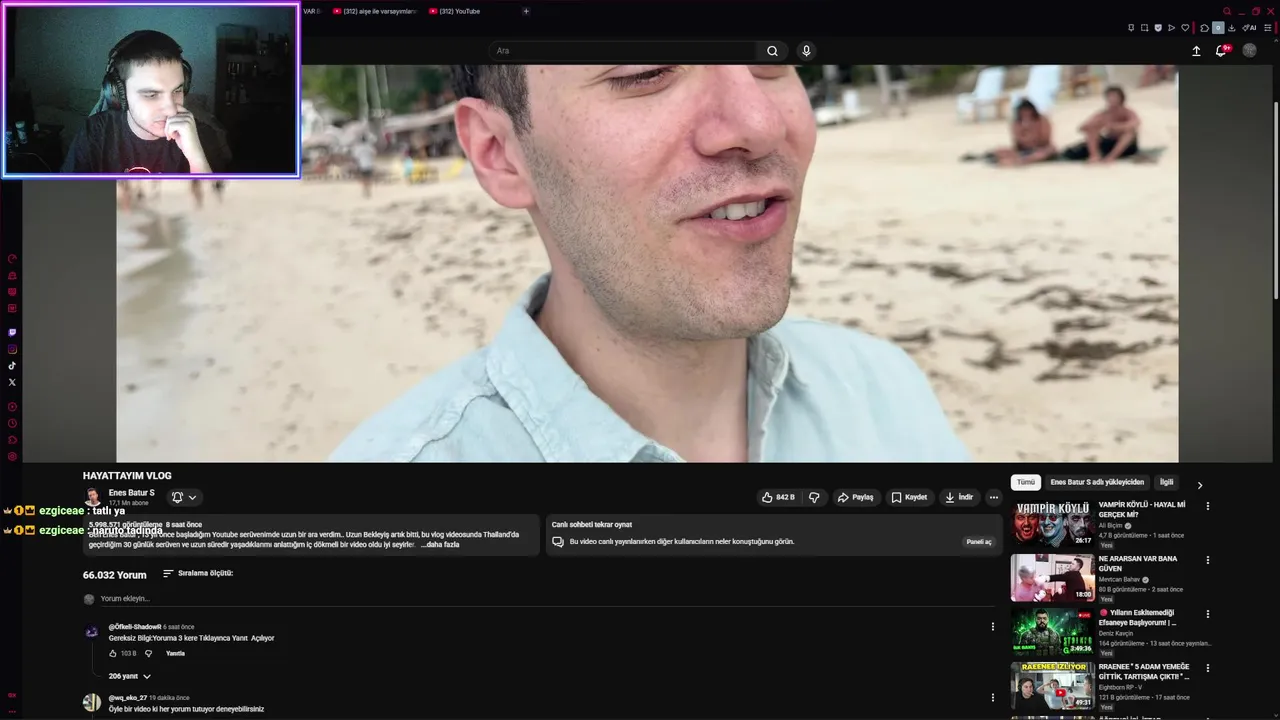Open @wq_eko_27 commenter profile
Image resolution: width=1280 pixels, height=720 pixels.
coord(128,698)
